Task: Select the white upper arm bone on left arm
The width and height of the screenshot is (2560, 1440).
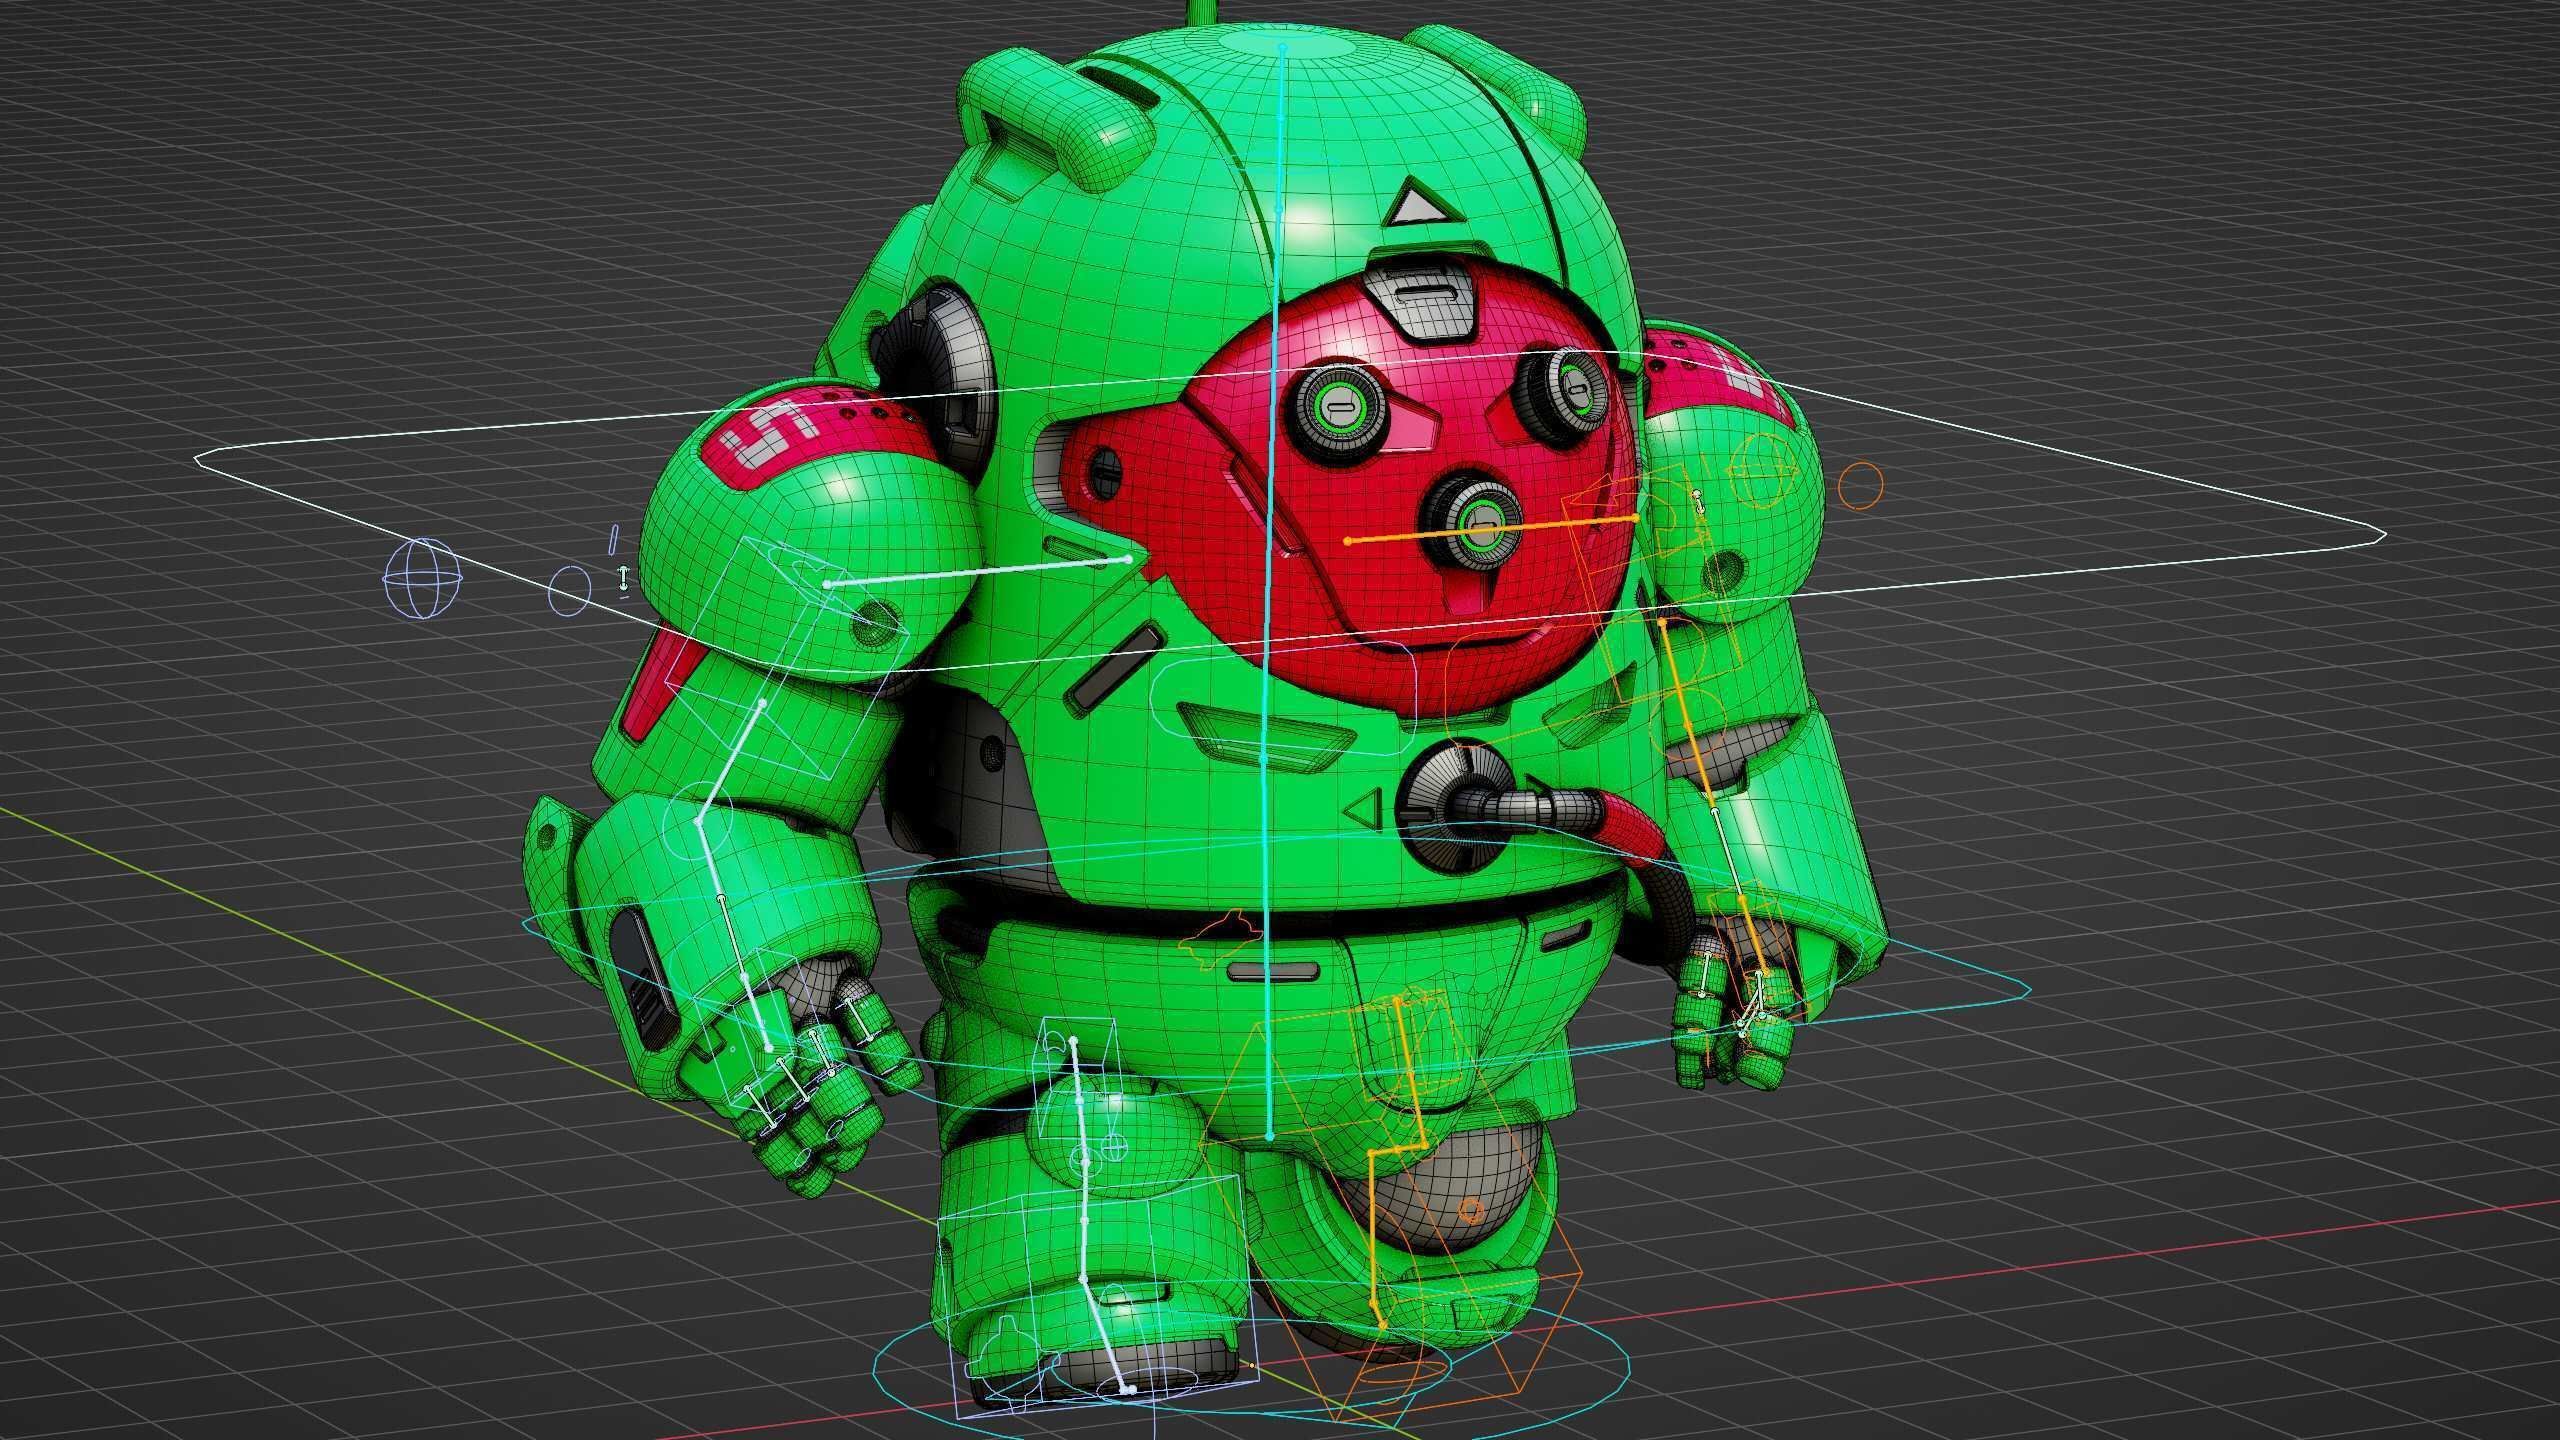Action: tap(731, 763)
